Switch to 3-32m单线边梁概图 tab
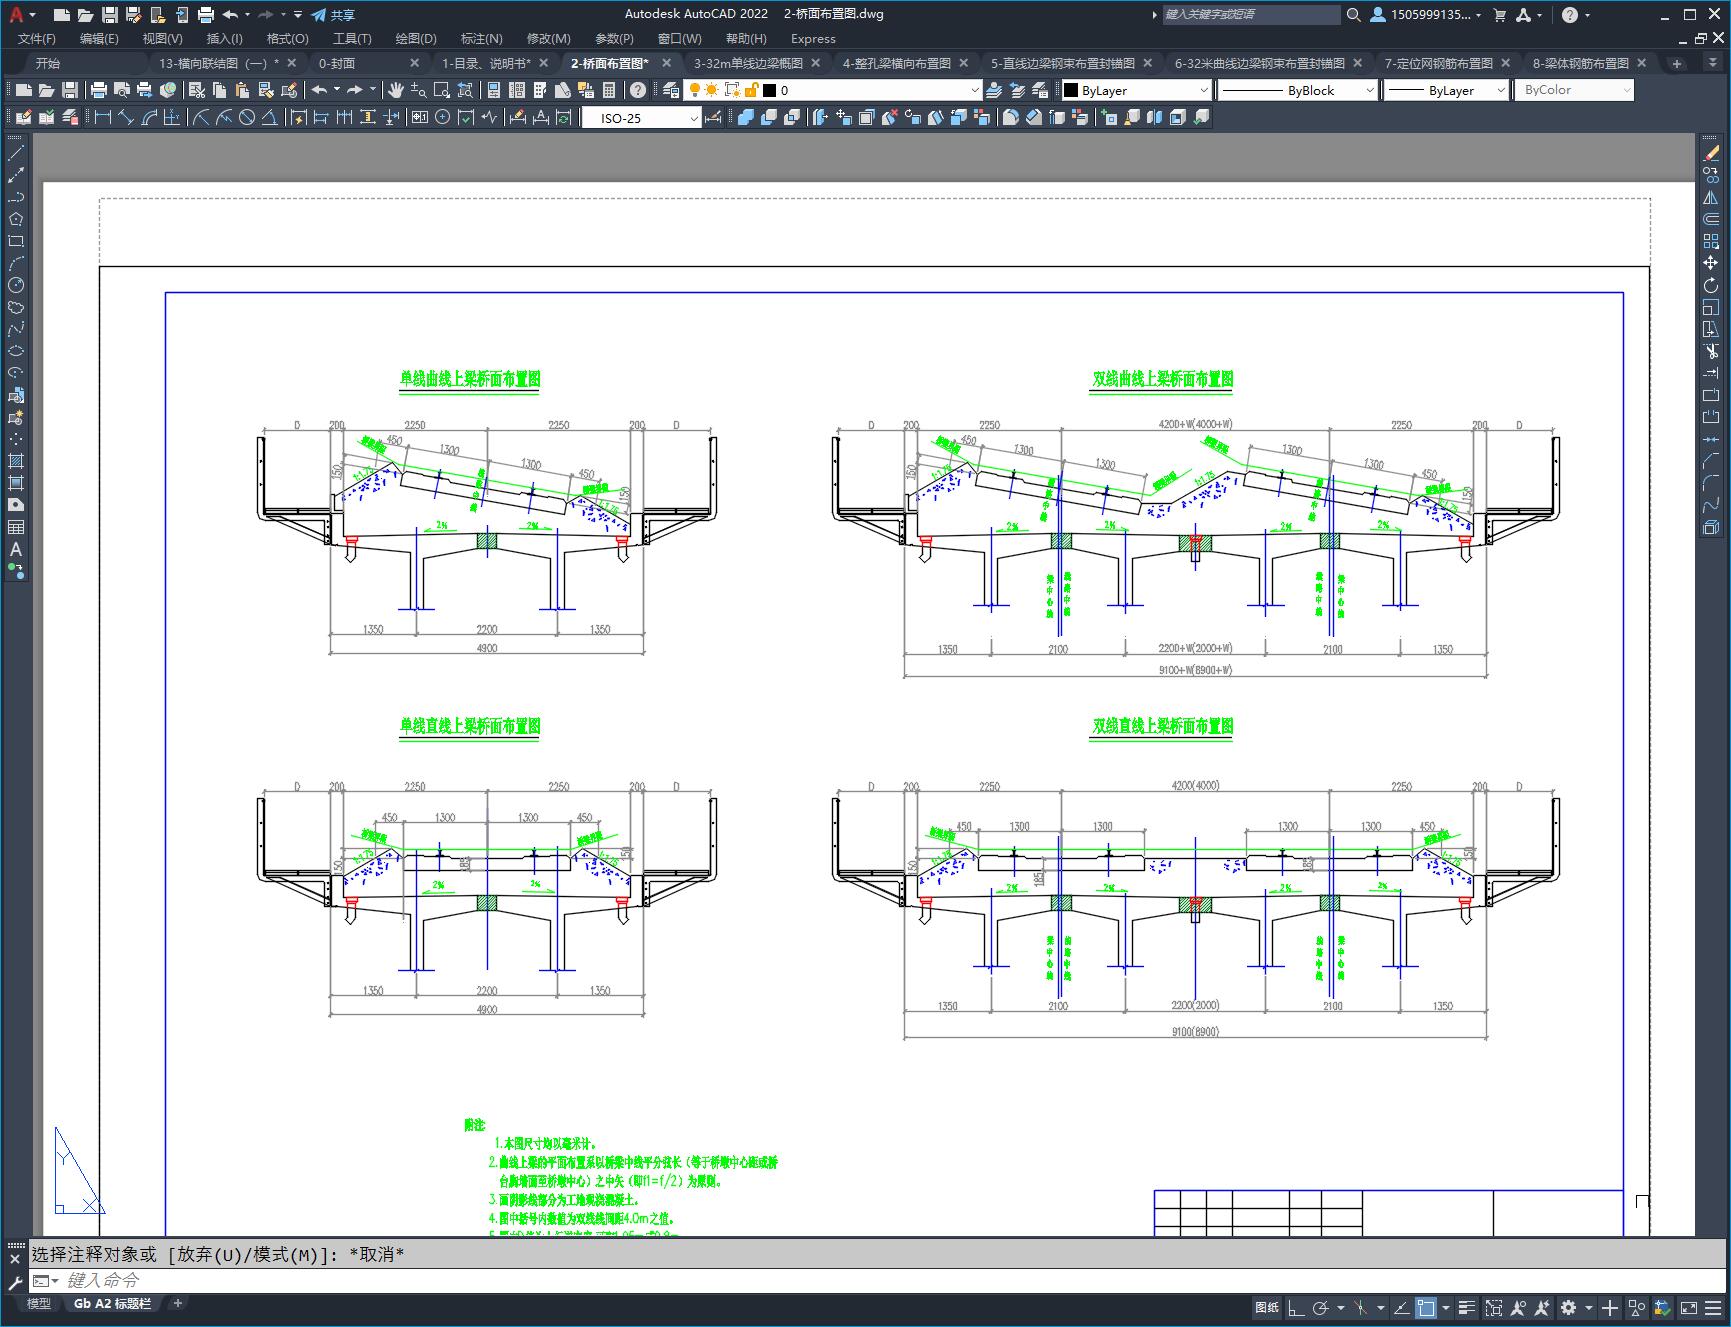Viewport: 1731px width, 1327px height. pyautogui.click(x=748, y=63)
